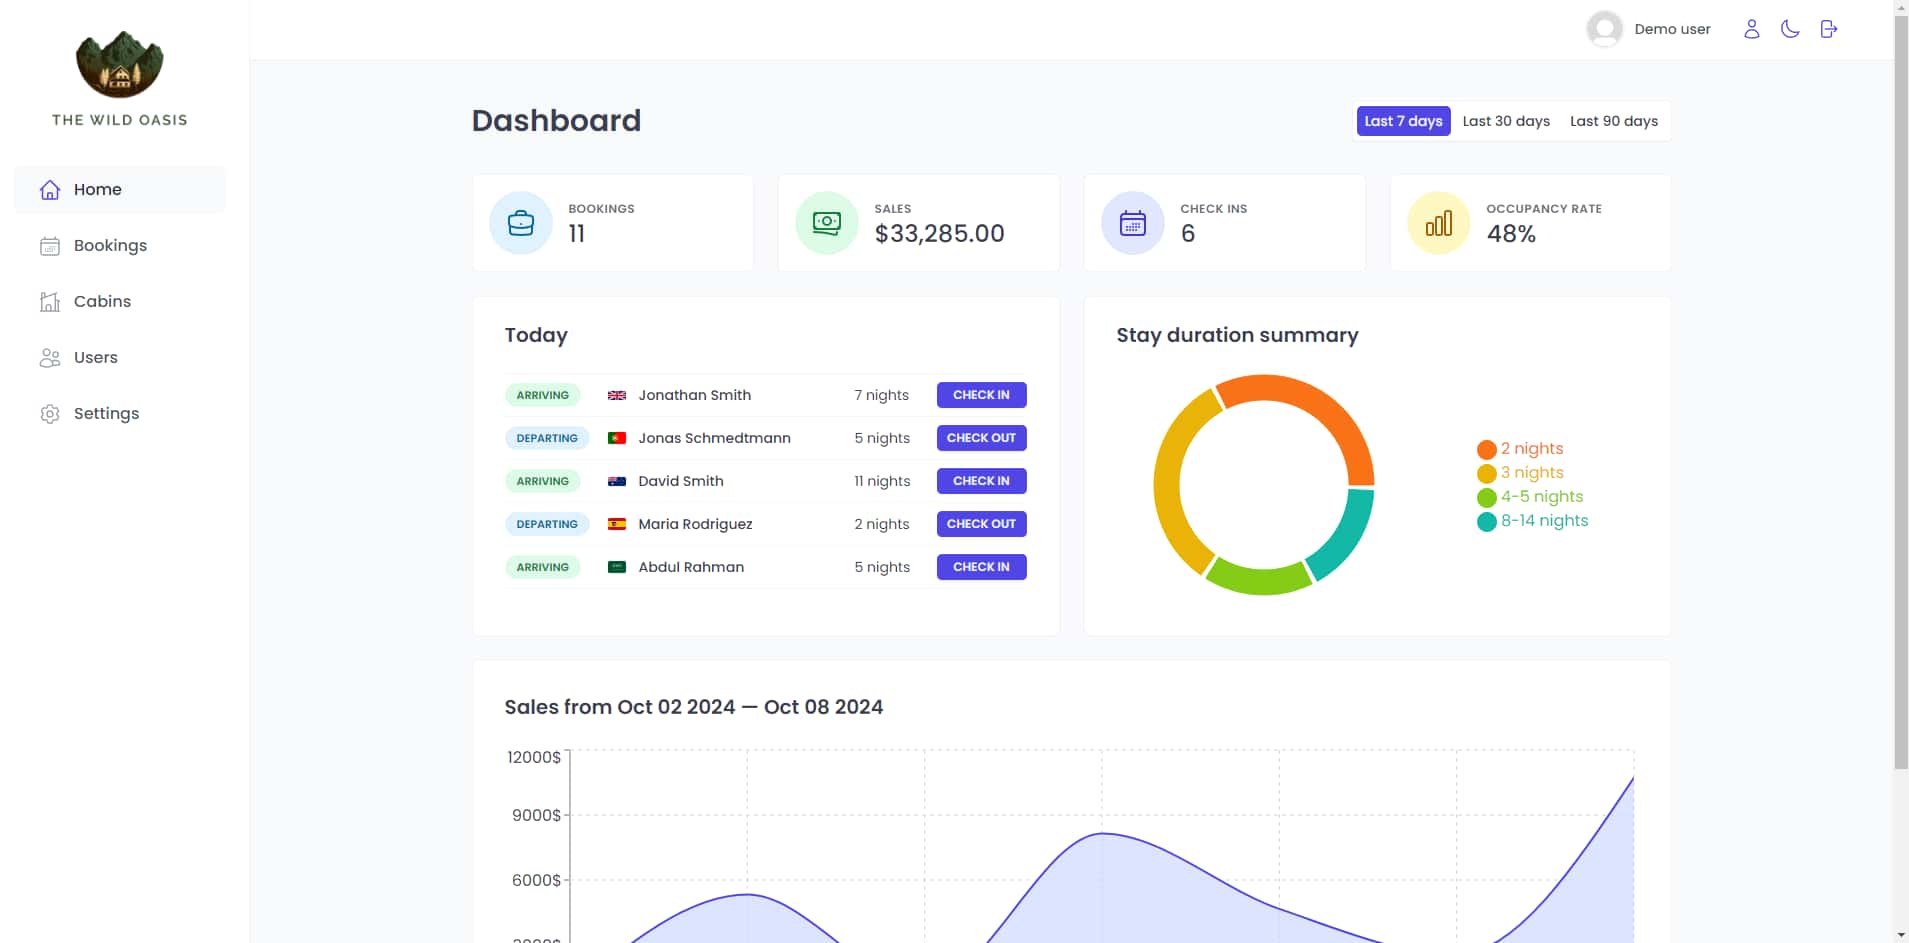
Task: Open Cabins page from sidebar
Action: click(102, 301)
